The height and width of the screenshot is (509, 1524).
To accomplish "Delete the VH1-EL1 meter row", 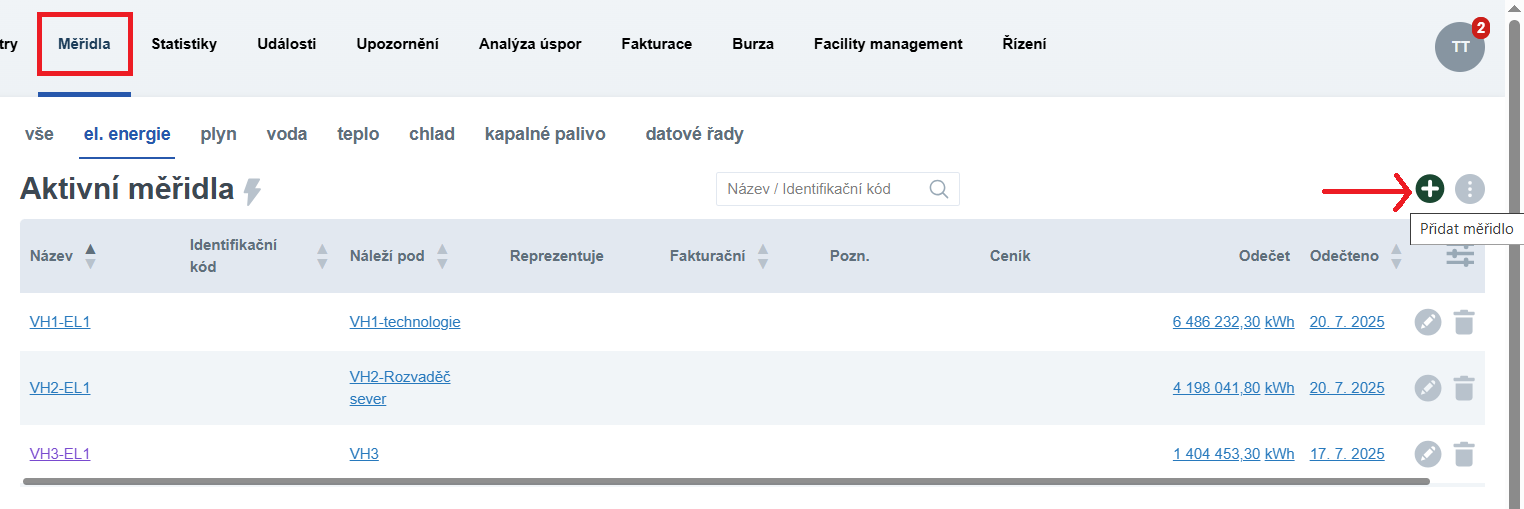I will 1464,322.
